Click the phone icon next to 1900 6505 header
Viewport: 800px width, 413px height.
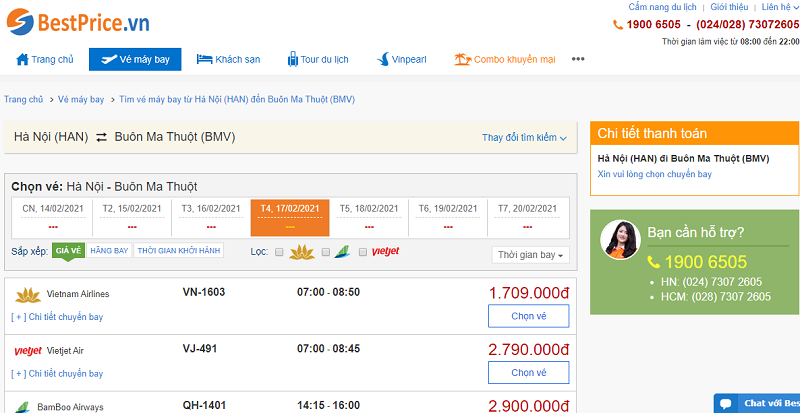click(618, 25)
